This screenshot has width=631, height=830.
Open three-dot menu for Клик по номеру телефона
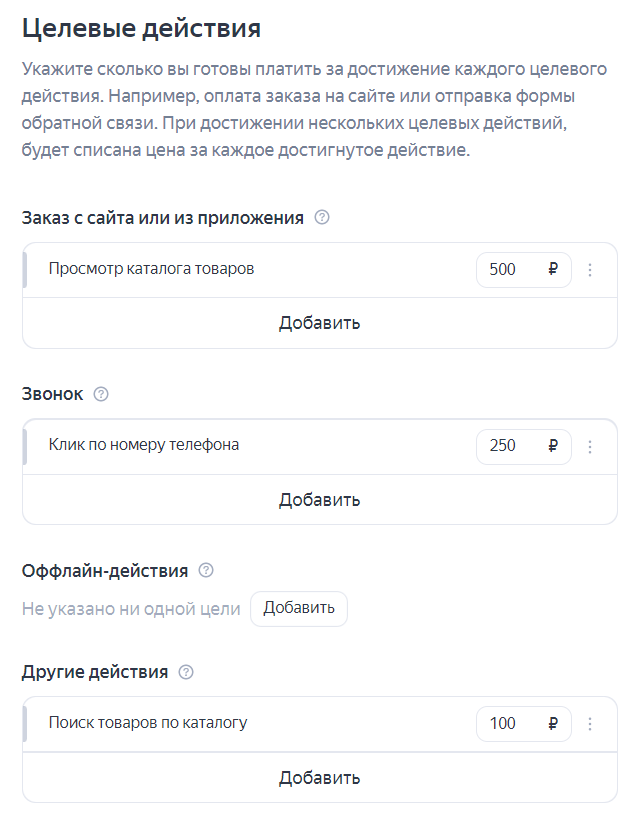click(x=590, y=446)
